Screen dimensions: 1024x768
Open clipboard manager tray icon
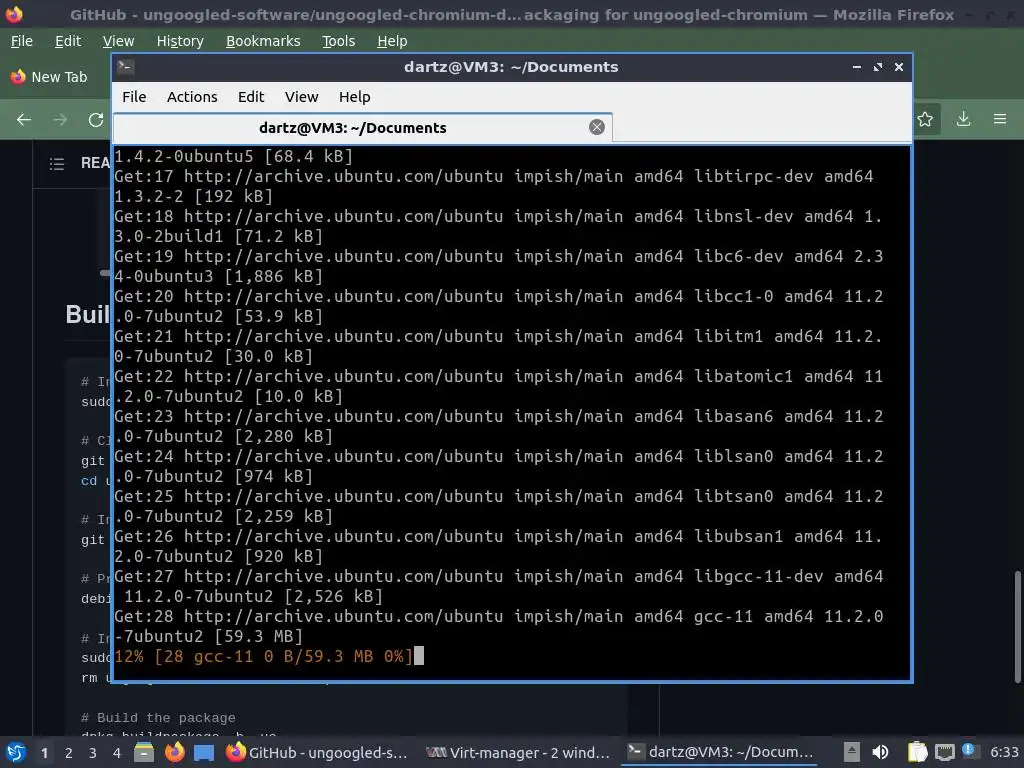click(x=917, y=752)
